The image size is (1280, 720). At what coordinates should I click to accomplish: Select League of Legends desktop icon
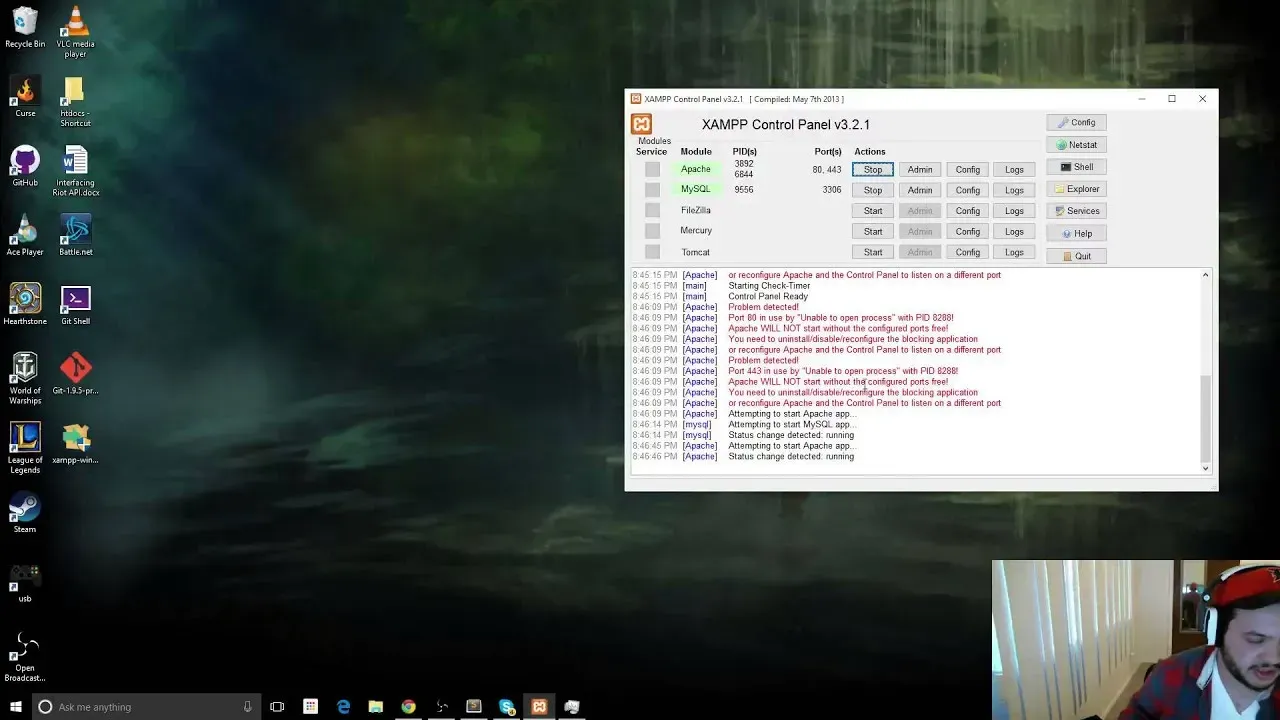pyautogui.click(x=25, y=447)
